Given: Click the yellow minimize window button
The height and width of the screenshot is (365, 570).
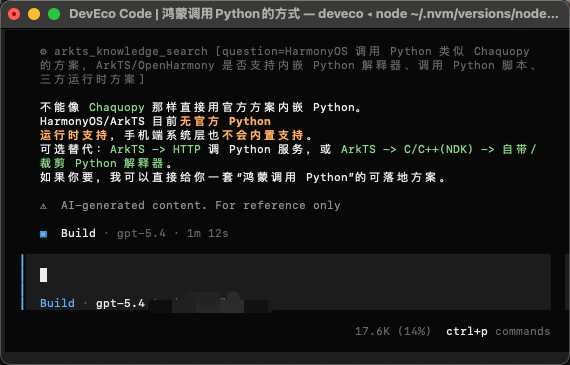Looking at the screenshot, I should [34, 14].
